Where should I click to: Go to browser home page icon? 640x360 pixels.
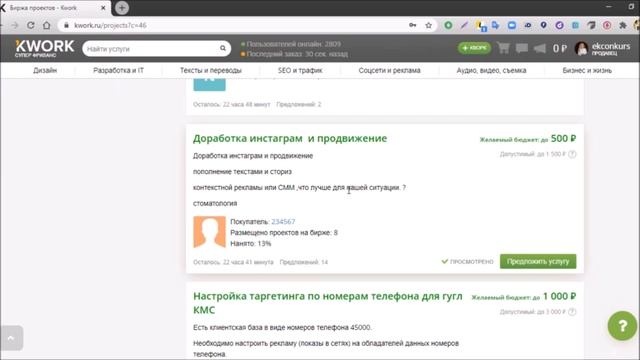coord(47,25)
